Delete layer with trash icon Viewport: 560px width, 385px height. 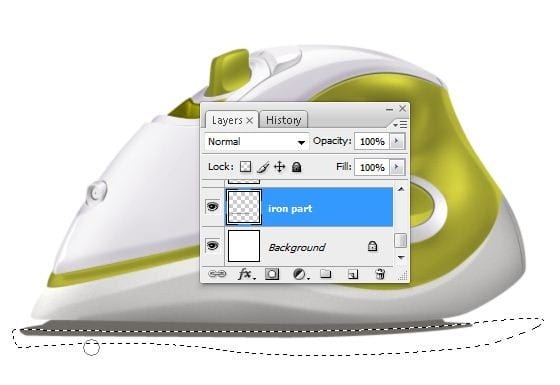click(380, 274)
